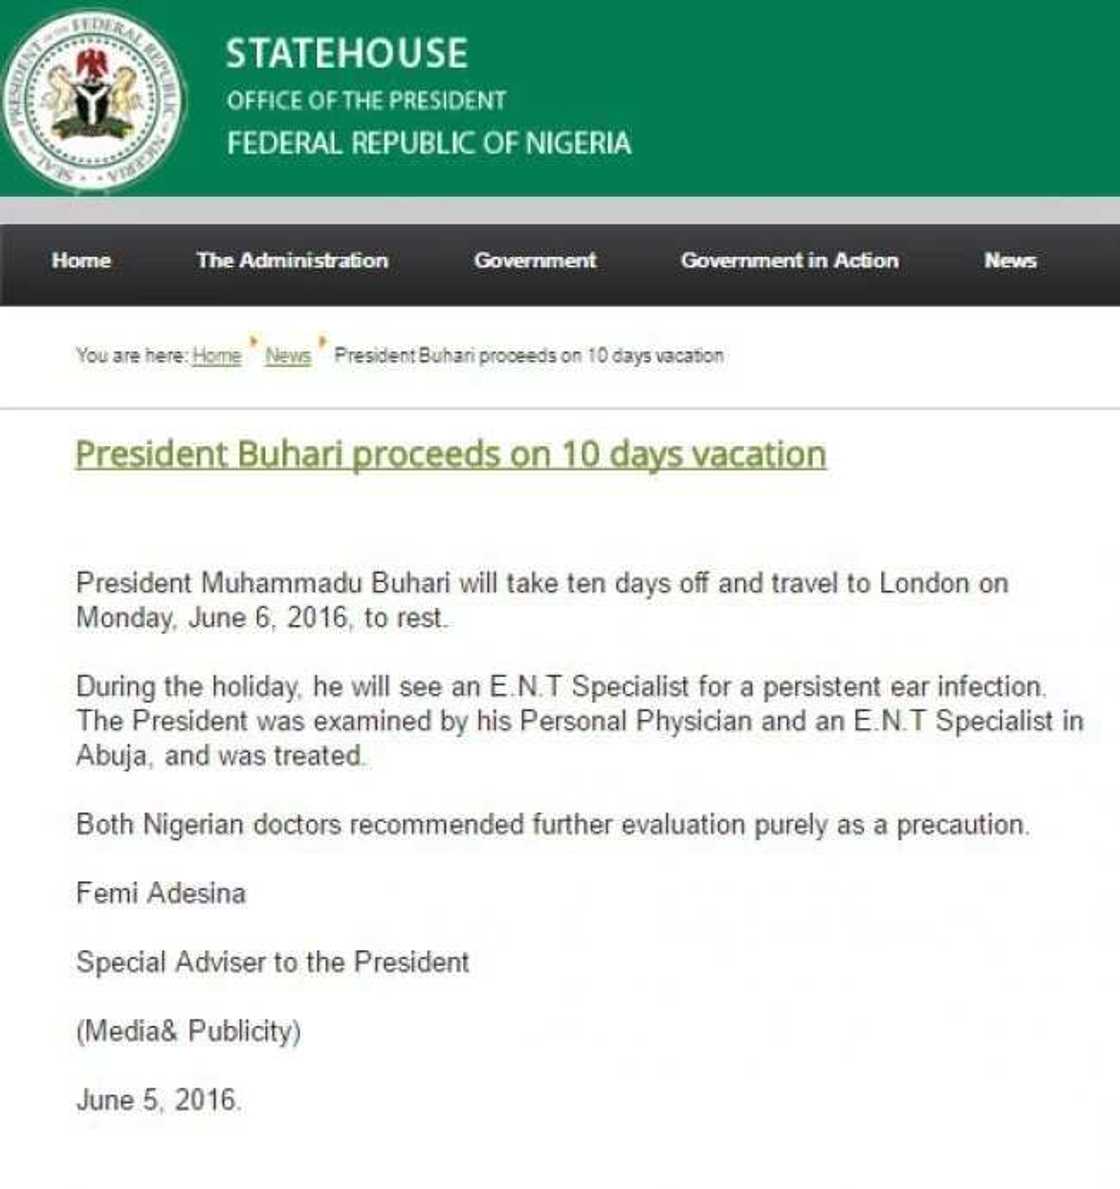Open the Government menu
The image size is (1120, 1189).
pos(536,260)
